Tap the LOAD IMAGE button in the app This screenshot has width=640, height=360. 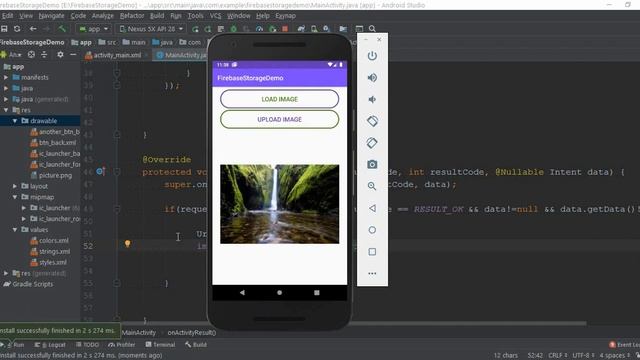(280, 99)
